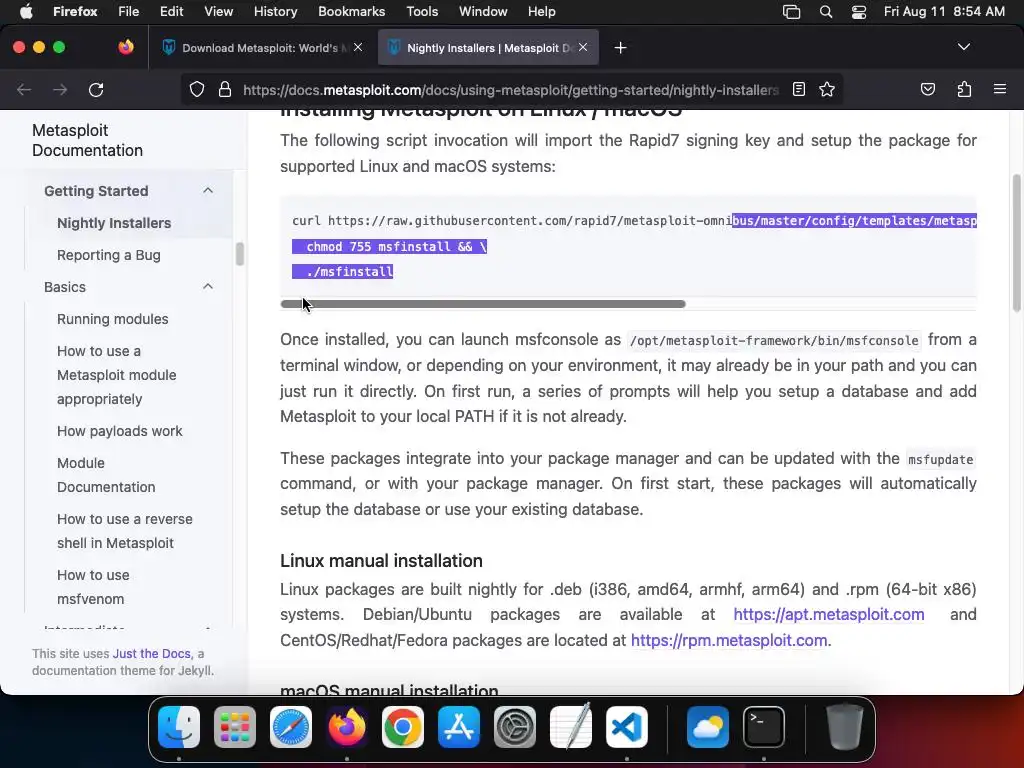Open the Extensions puzzle icon
The image size is (1024, 768).
[x=964, y=89]
